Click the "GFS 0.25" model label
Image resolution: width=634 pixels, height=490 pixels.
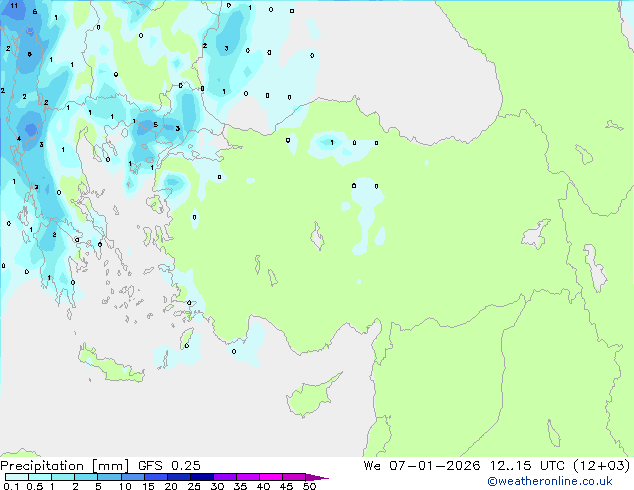pos(169,466)
